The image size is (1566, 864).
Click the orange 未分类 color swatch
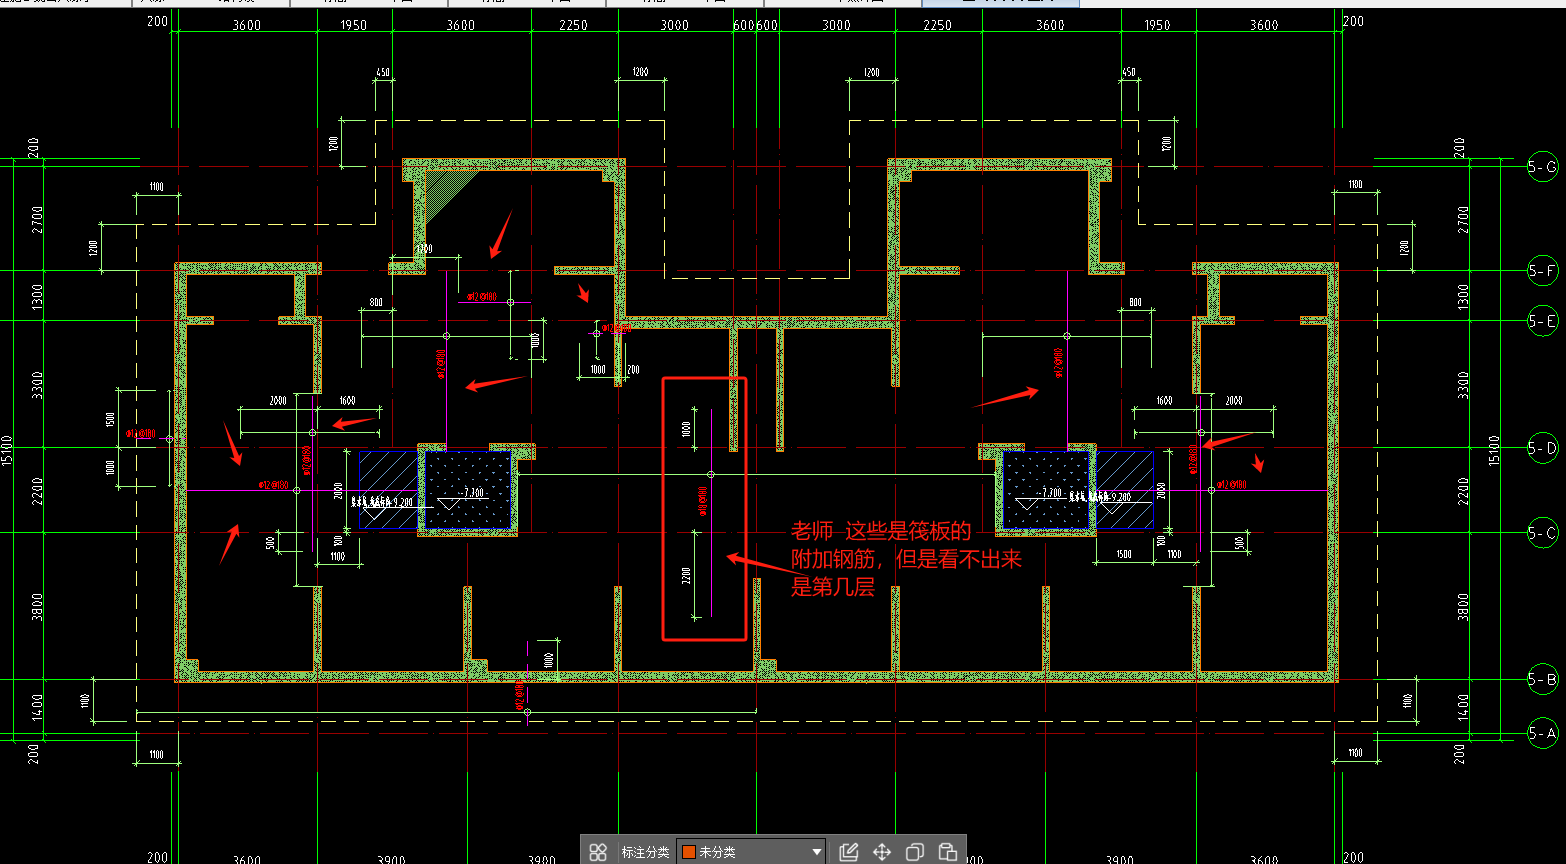tap(688, 852)
